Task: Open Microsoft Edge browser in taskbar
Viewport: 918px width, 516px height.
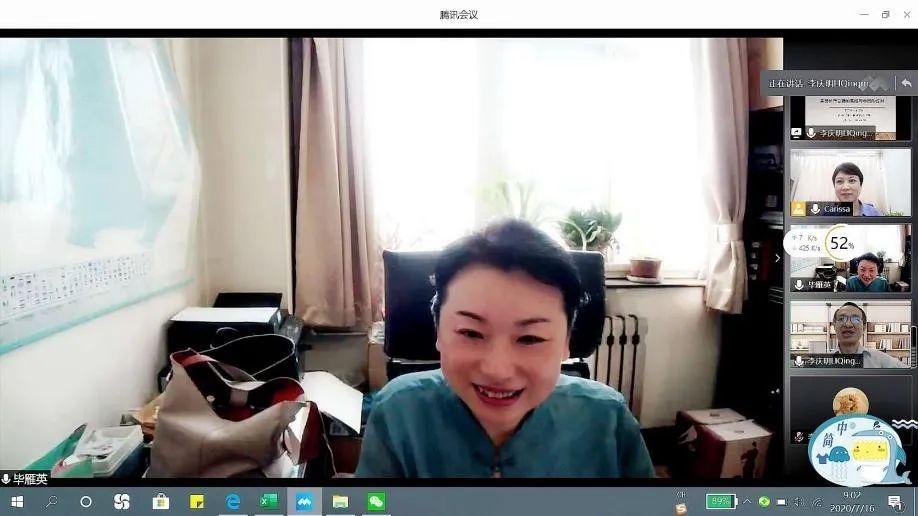Action: click(233, 501)
